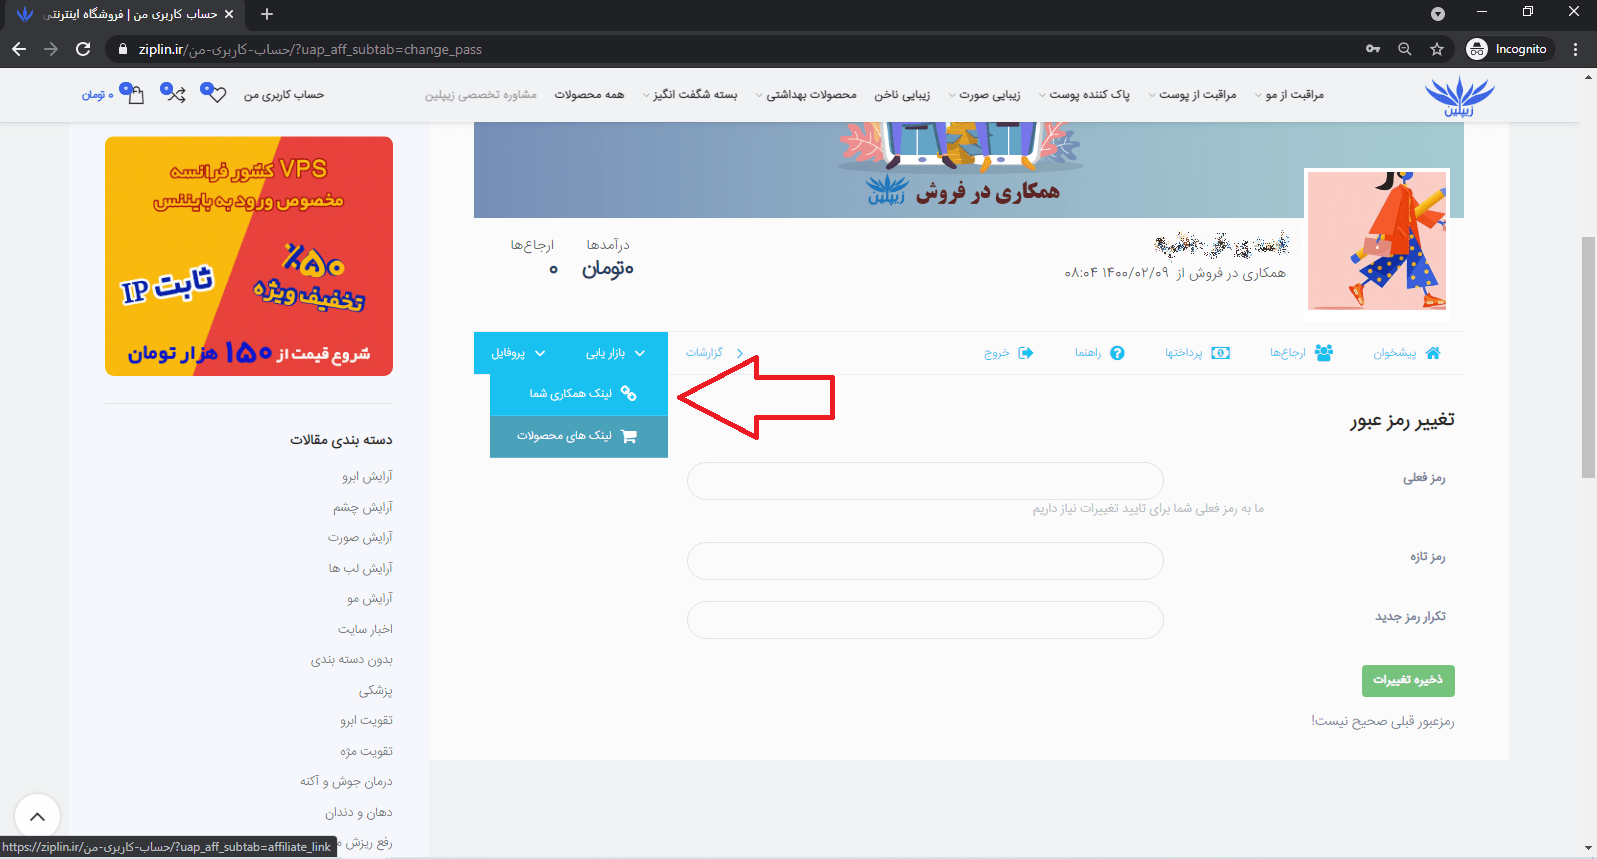Click the خروج logout icon

tap(1026, 353)
